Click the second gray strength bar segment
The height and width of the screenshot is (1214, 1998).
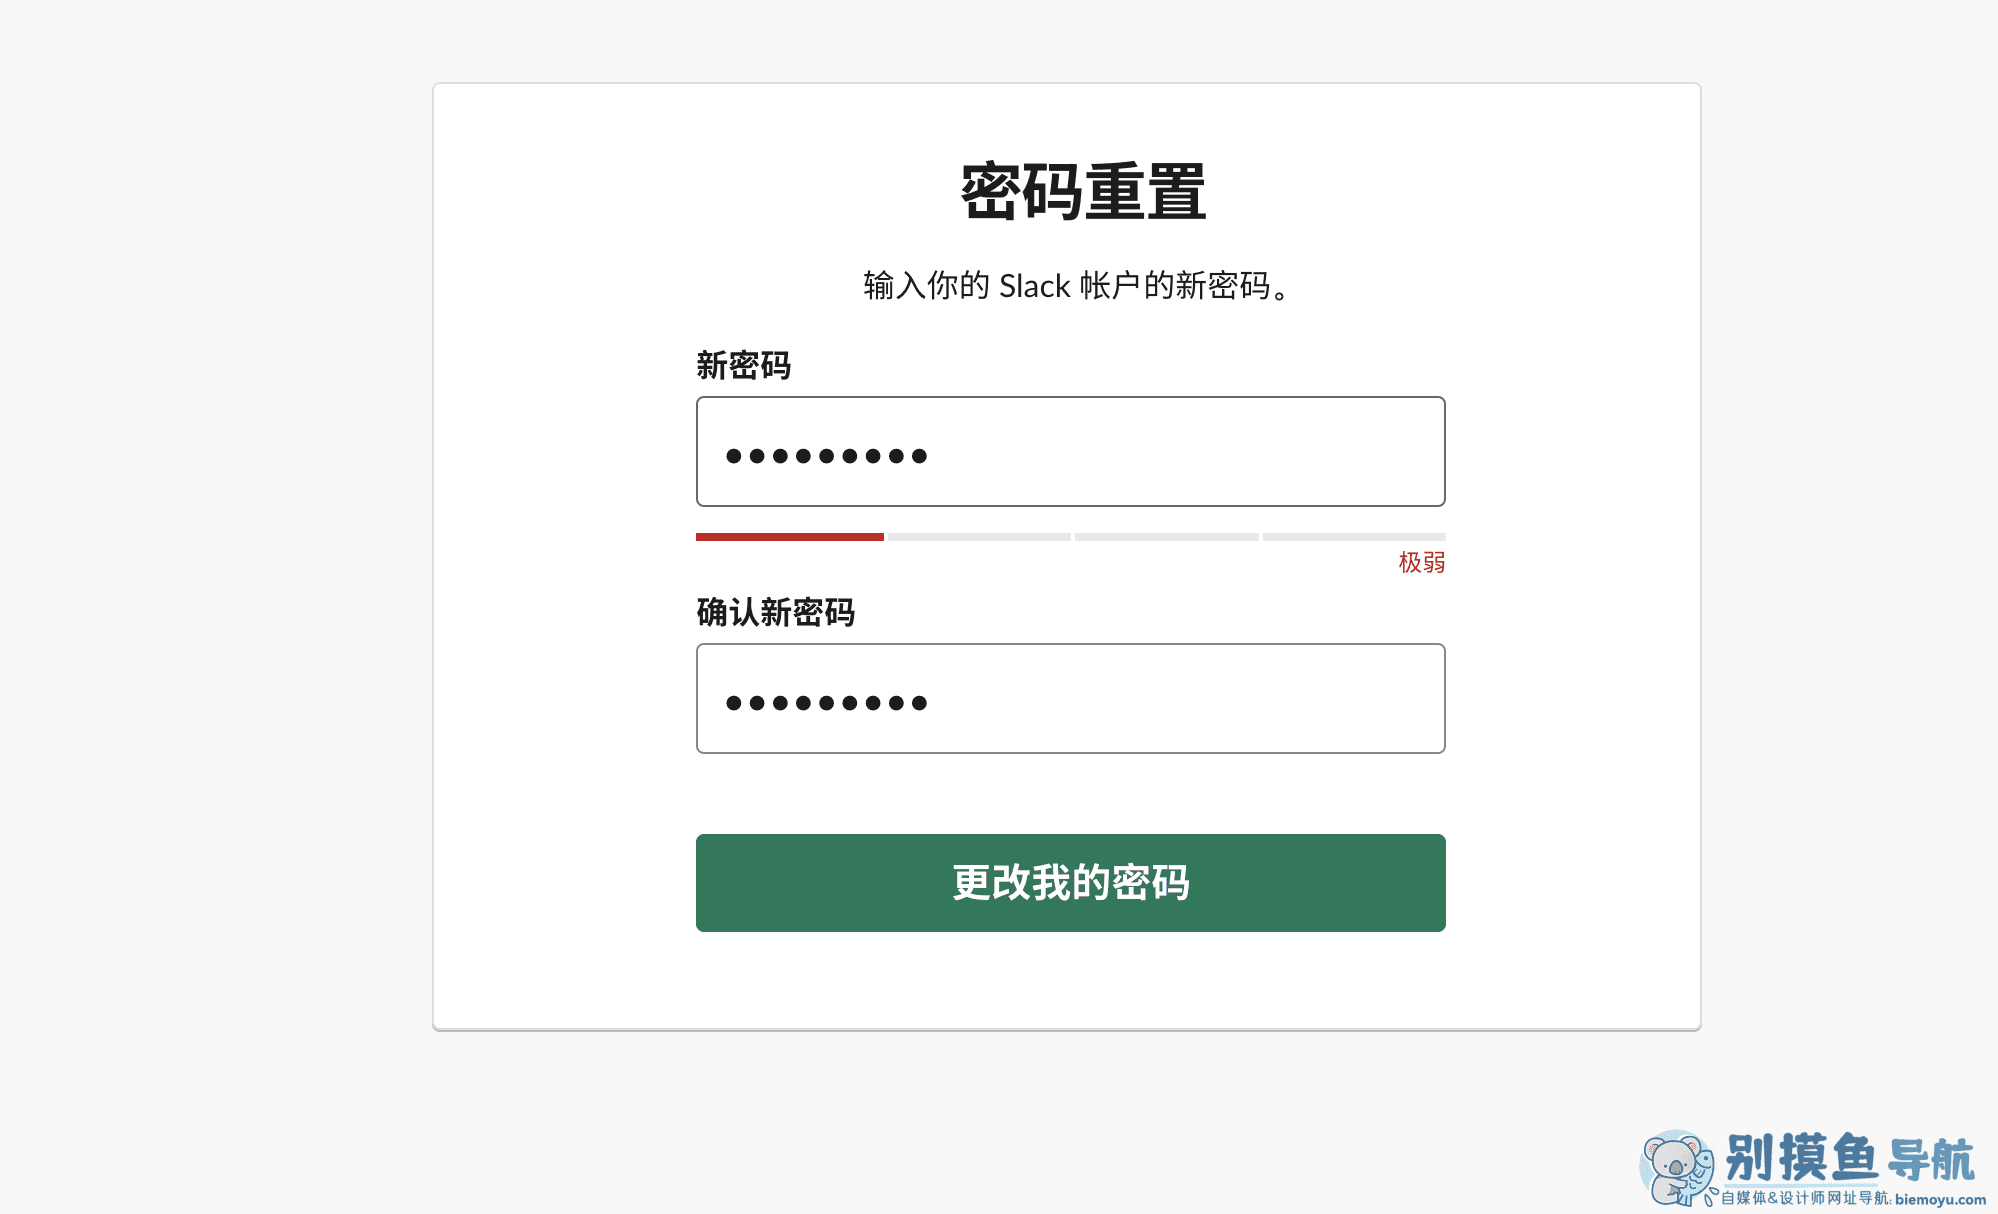click(x=979, y=537)
